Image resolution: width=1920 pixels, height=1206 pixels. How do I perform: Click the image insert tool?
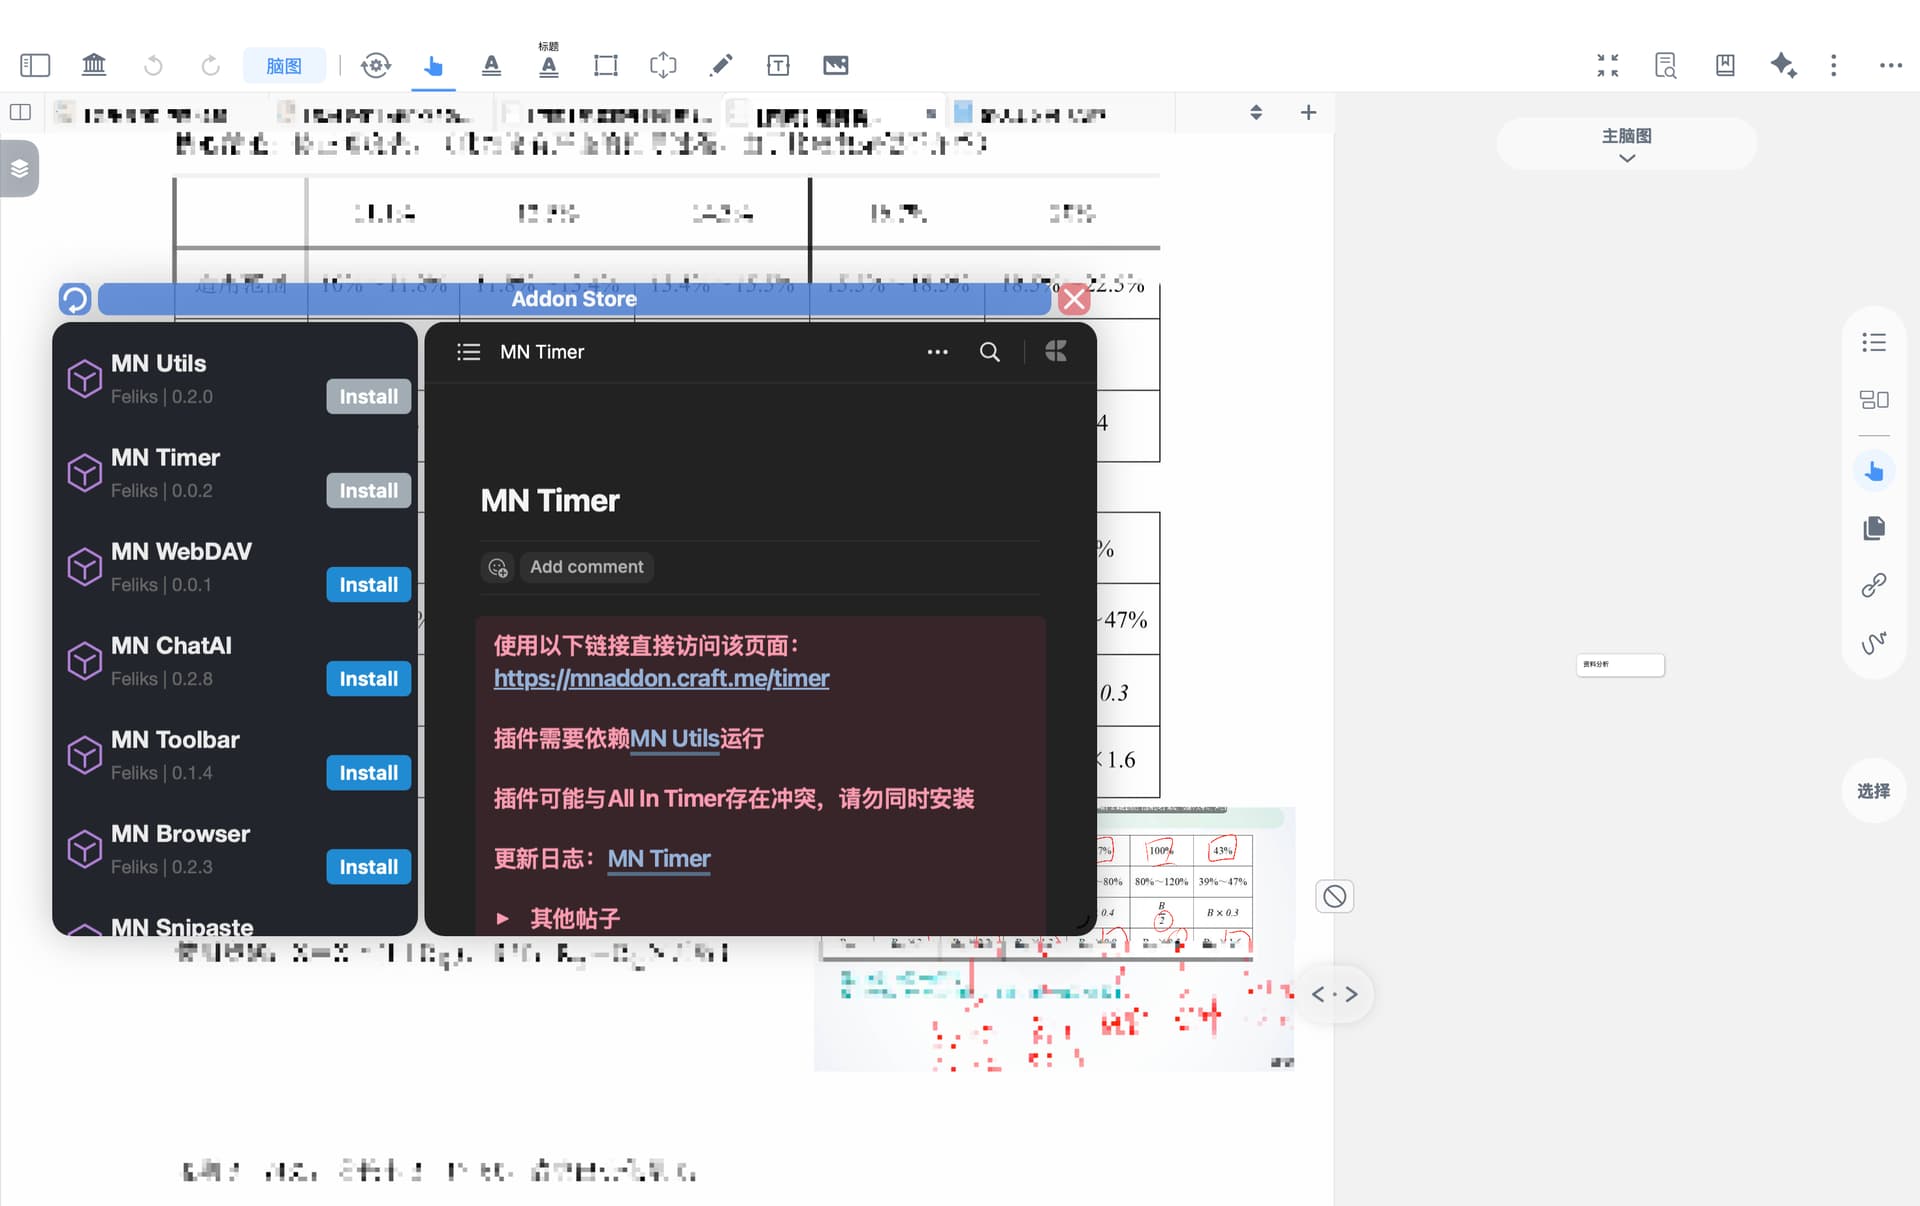point(836,65)
